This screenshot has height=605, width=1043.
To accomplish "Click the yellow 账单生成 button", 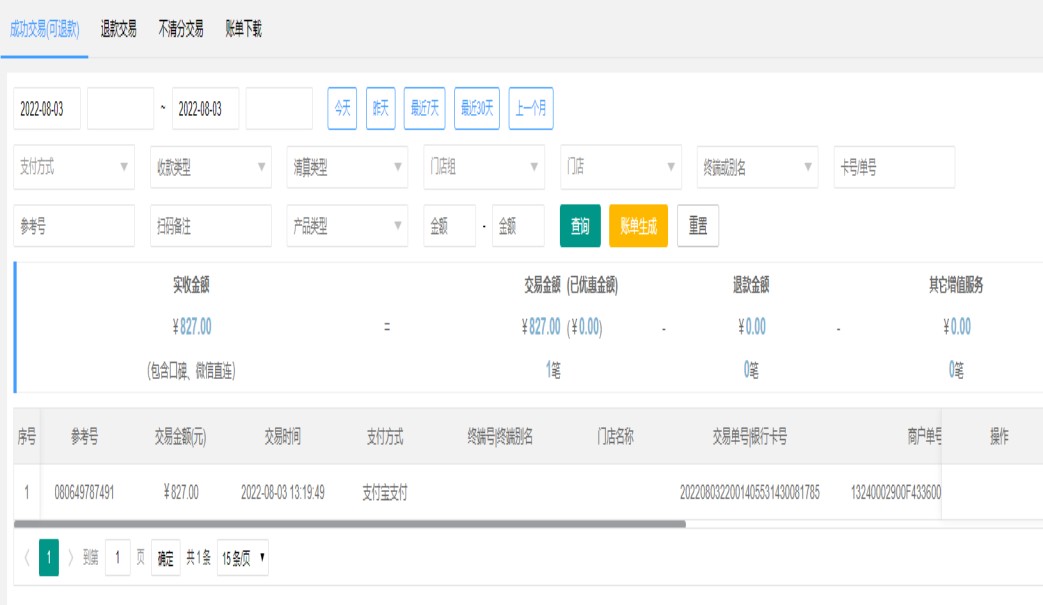I will click(638, 226).
